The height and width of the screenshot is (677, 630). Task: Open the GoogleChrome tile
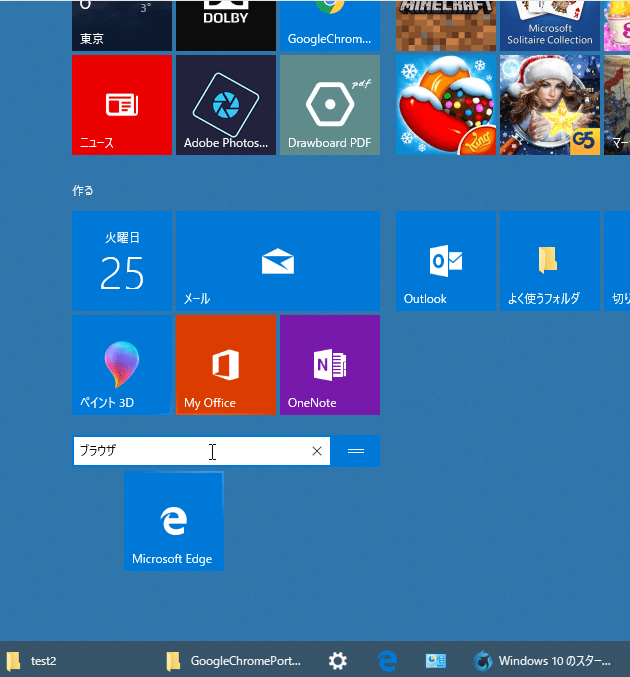pos(330,25)
